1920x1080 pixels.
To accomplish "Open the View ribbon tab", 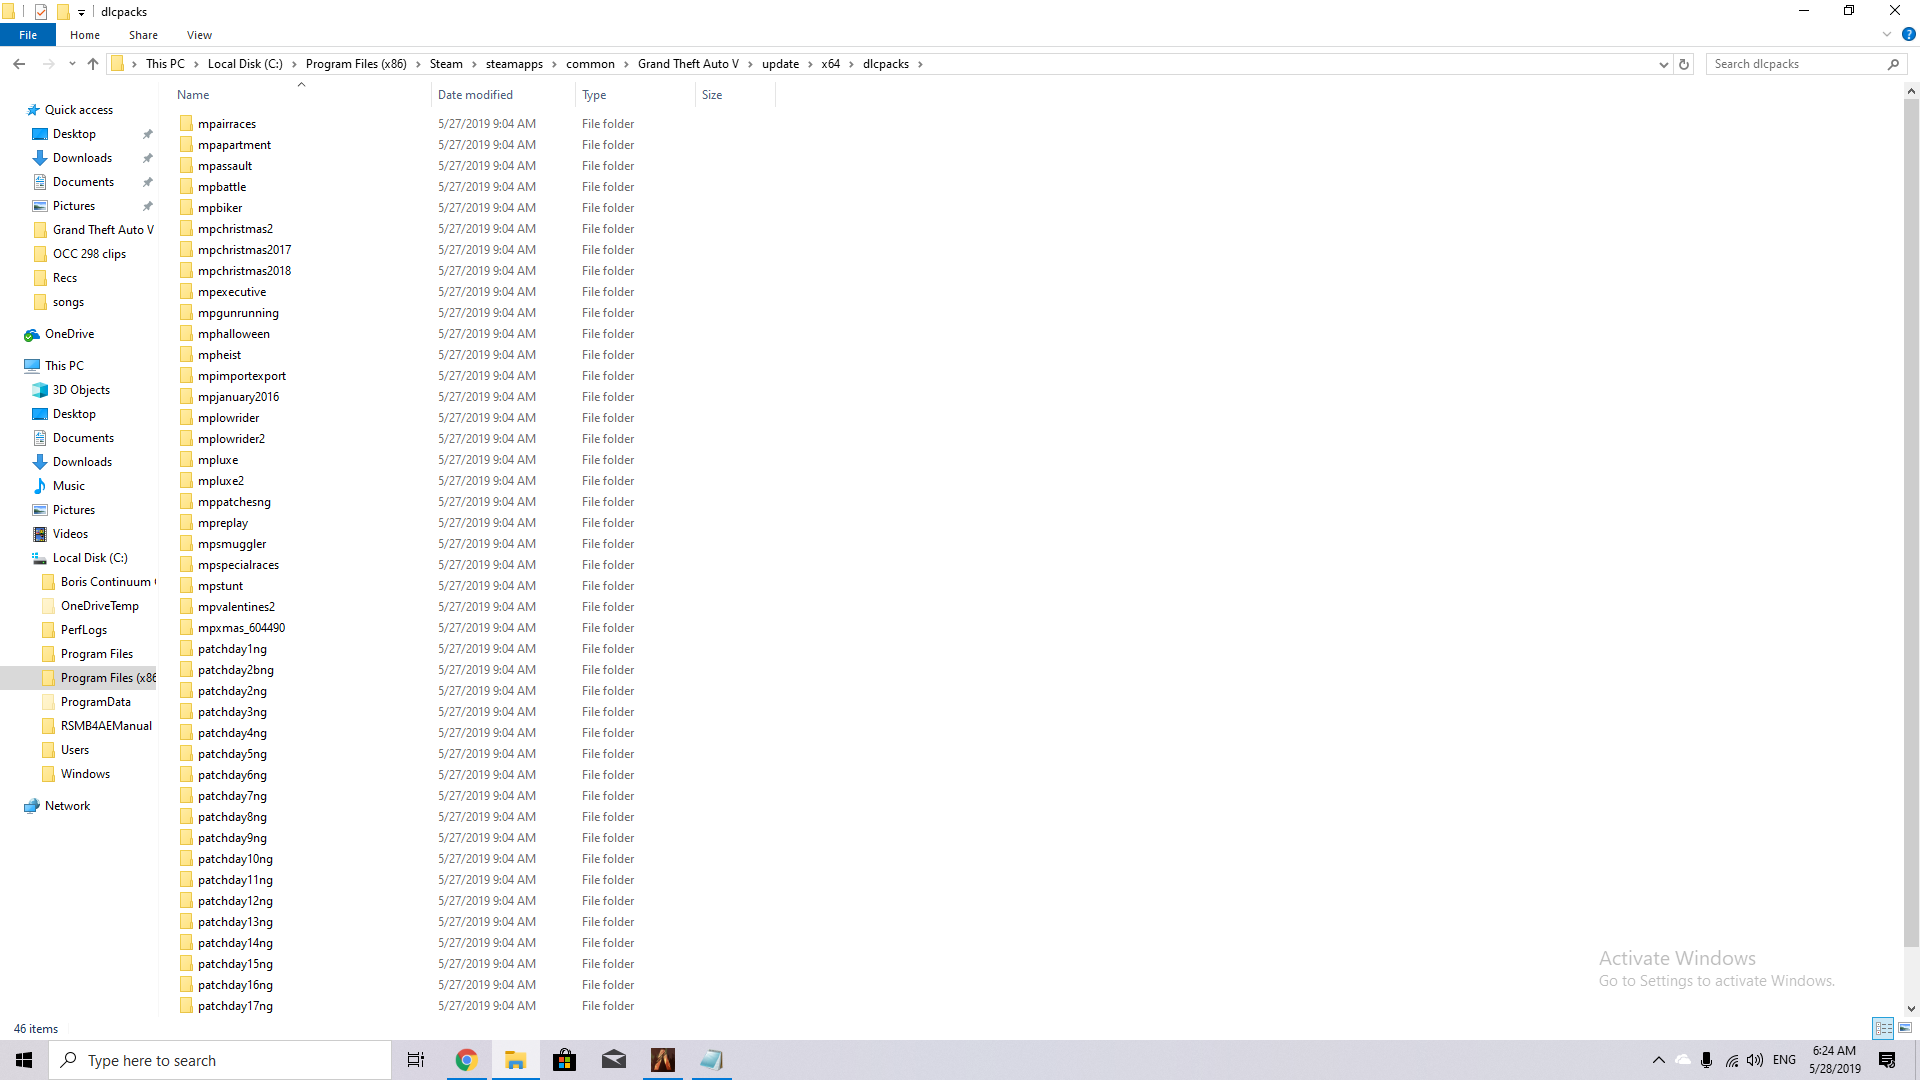I will point(199,35).
